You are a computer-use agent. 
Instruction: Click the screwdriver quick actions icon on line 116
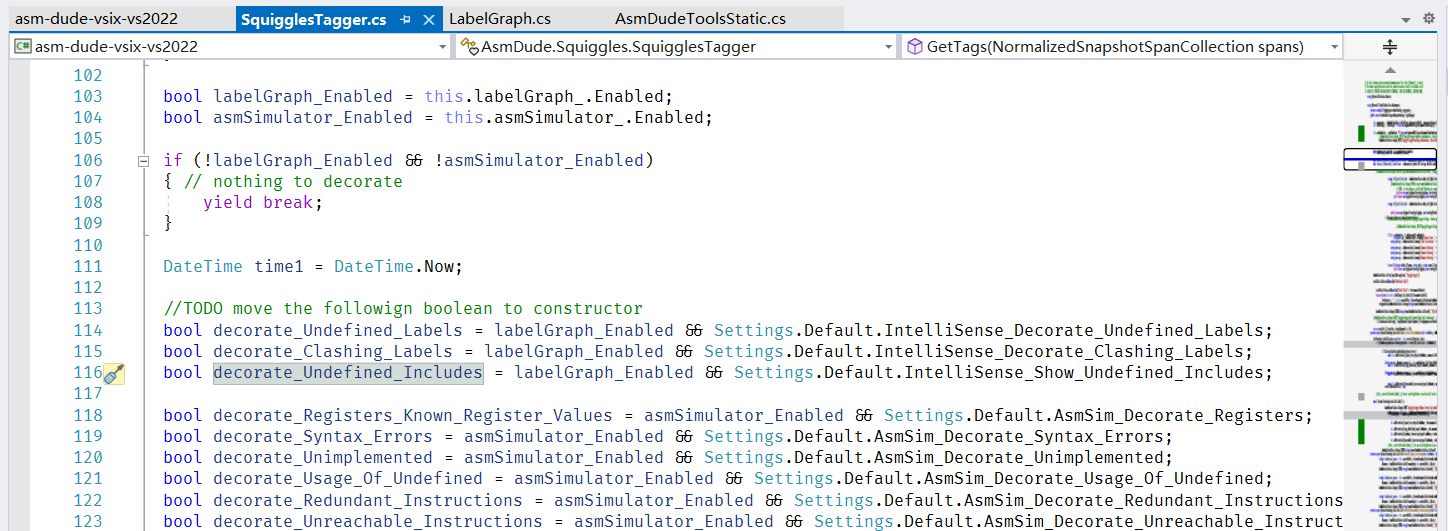pyautogui.click(x=114, y=373)
